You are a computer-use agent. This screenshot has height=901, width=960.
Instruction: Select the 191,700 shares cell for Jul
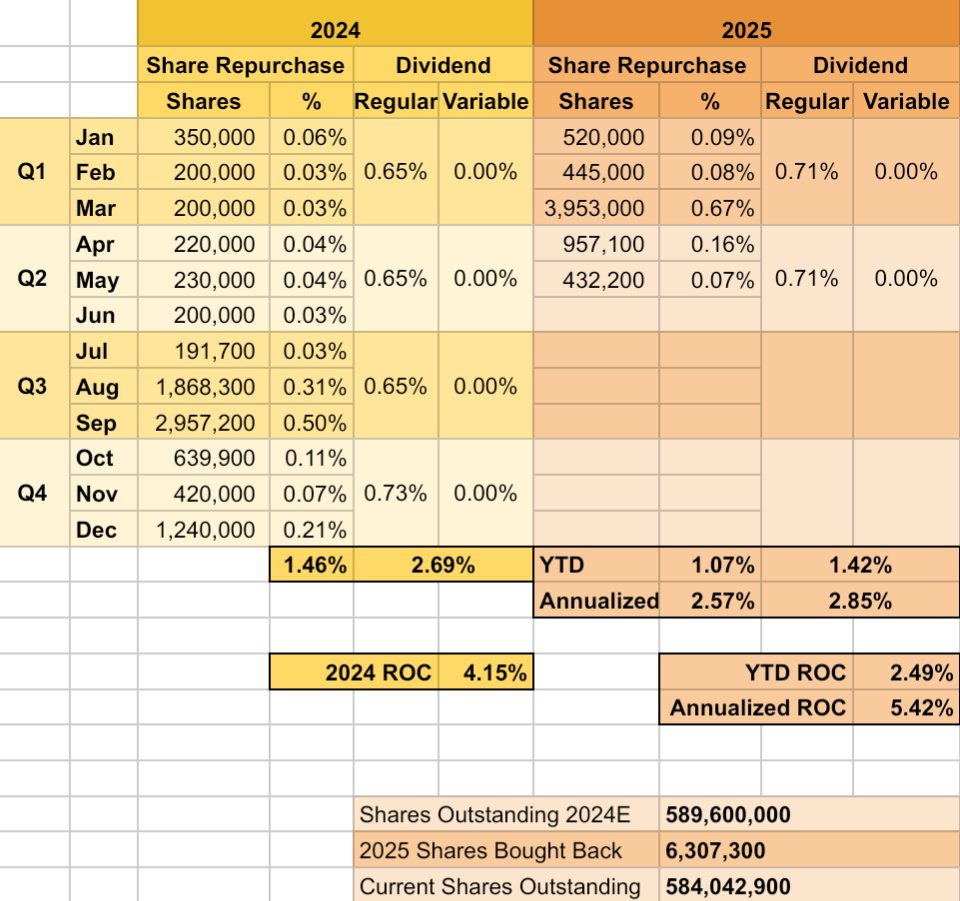(204, 351)
